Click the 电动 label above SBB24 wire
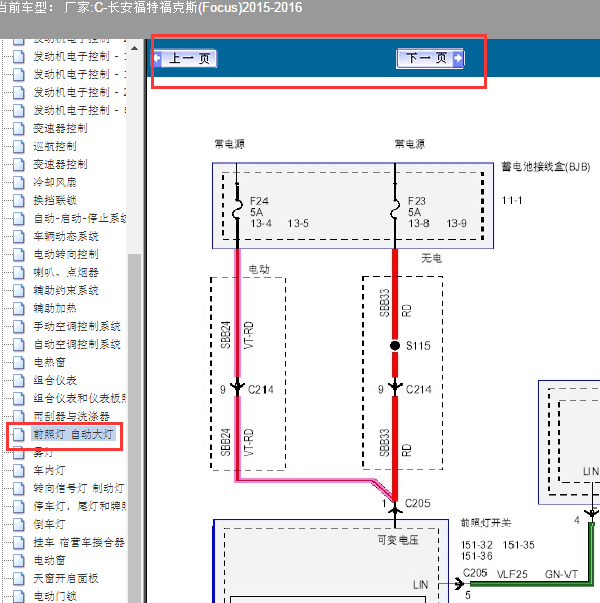600x603 pixels. pyautogui.click(x=259, y=269)
